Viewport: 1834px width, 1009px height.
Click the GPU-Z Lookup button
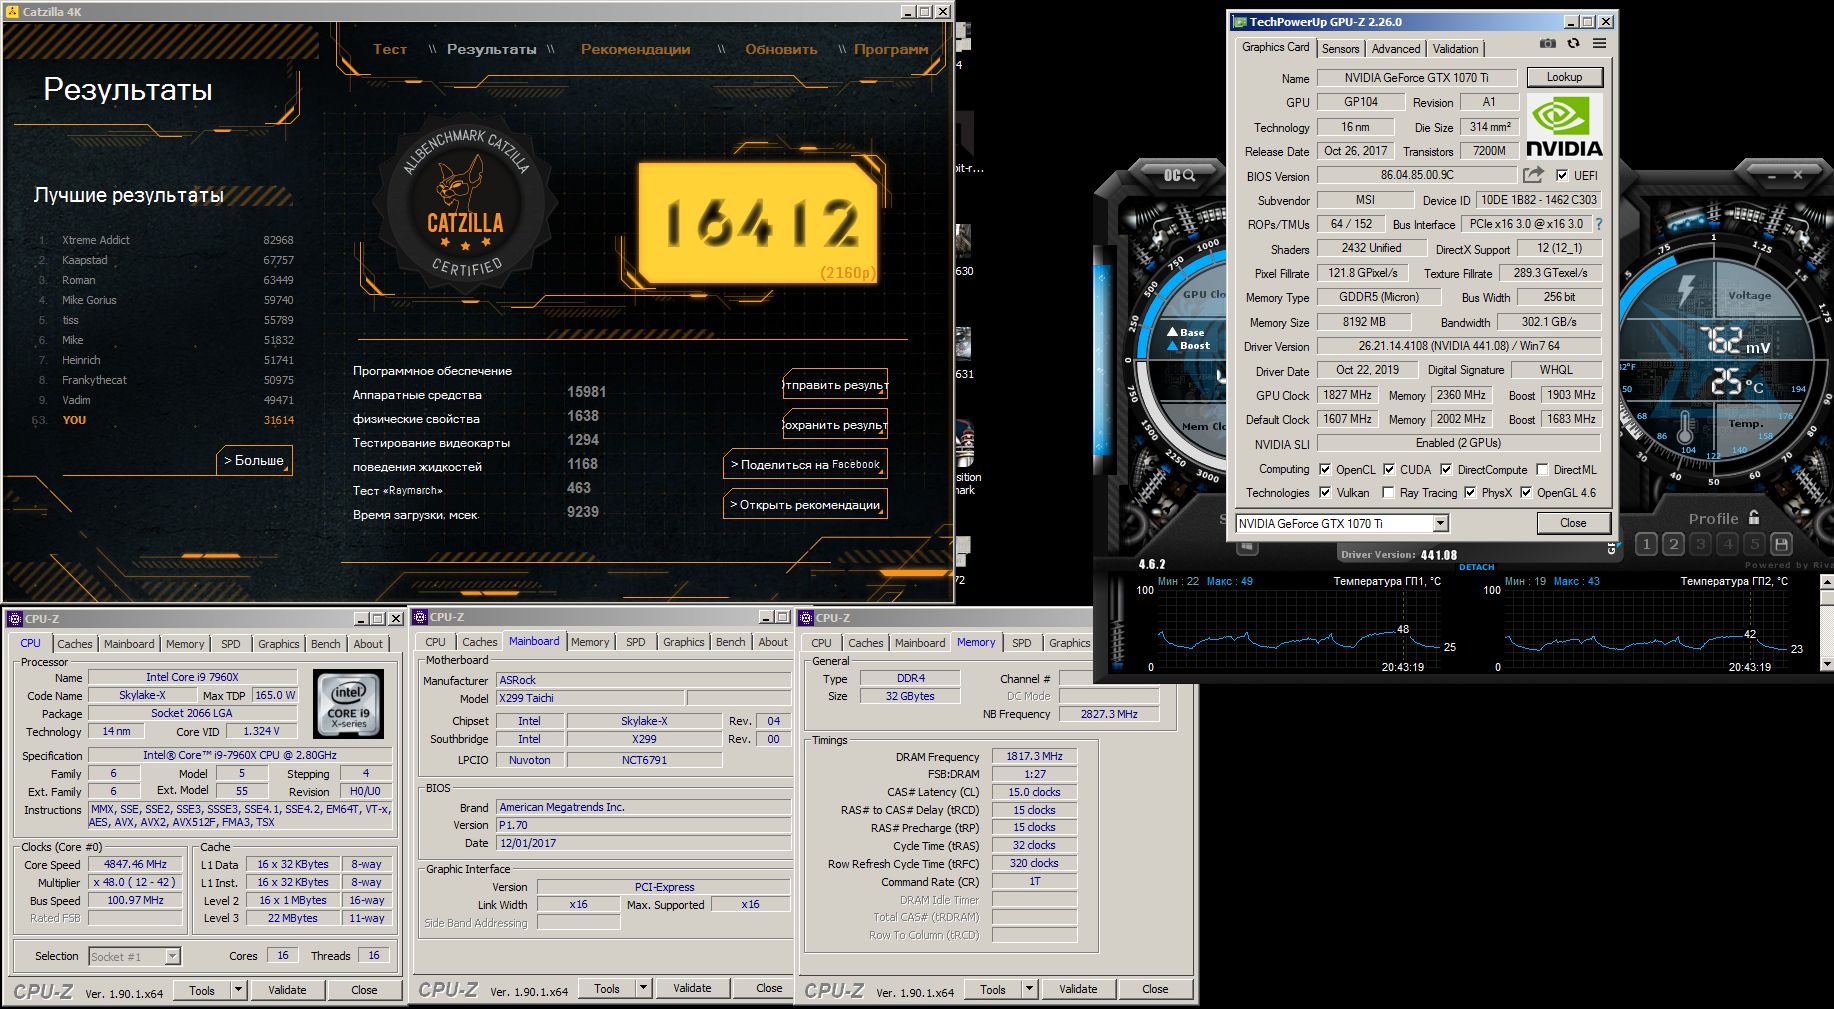1564,77
